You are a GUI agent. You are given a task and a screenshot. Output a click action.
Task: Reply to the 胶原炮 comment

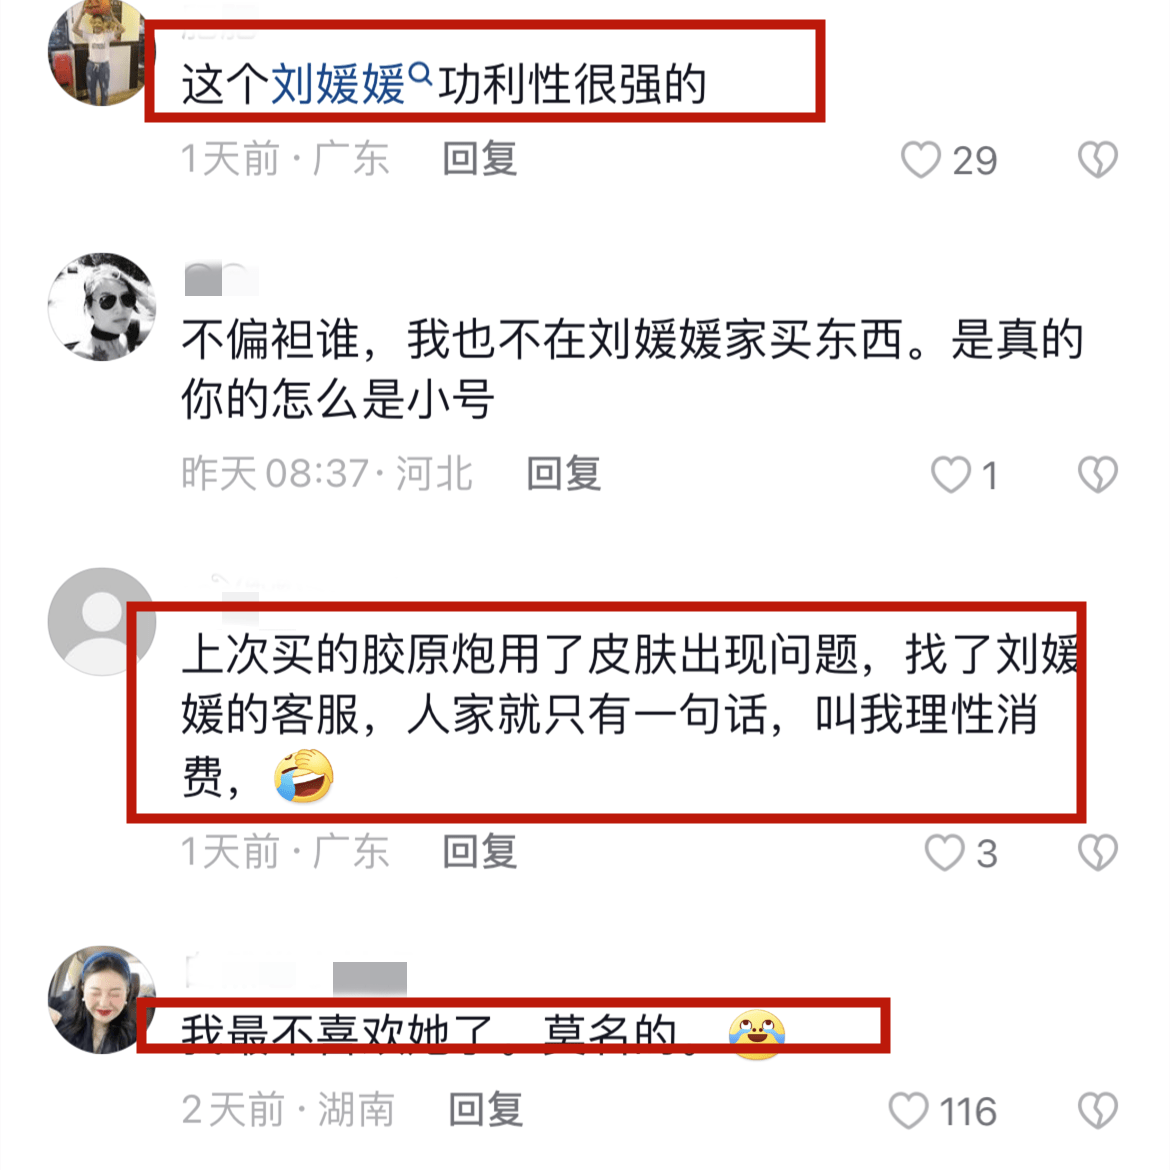479,851
